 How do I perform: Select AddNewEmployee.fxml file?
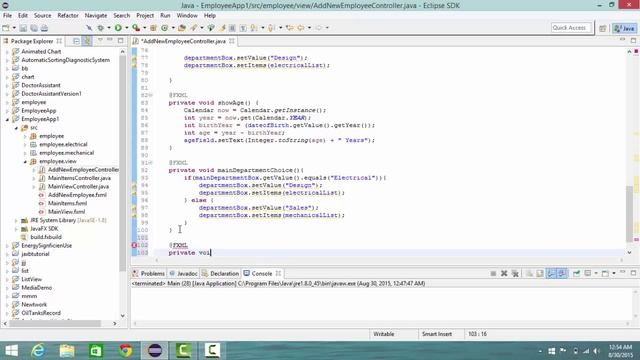click(77, 195)
